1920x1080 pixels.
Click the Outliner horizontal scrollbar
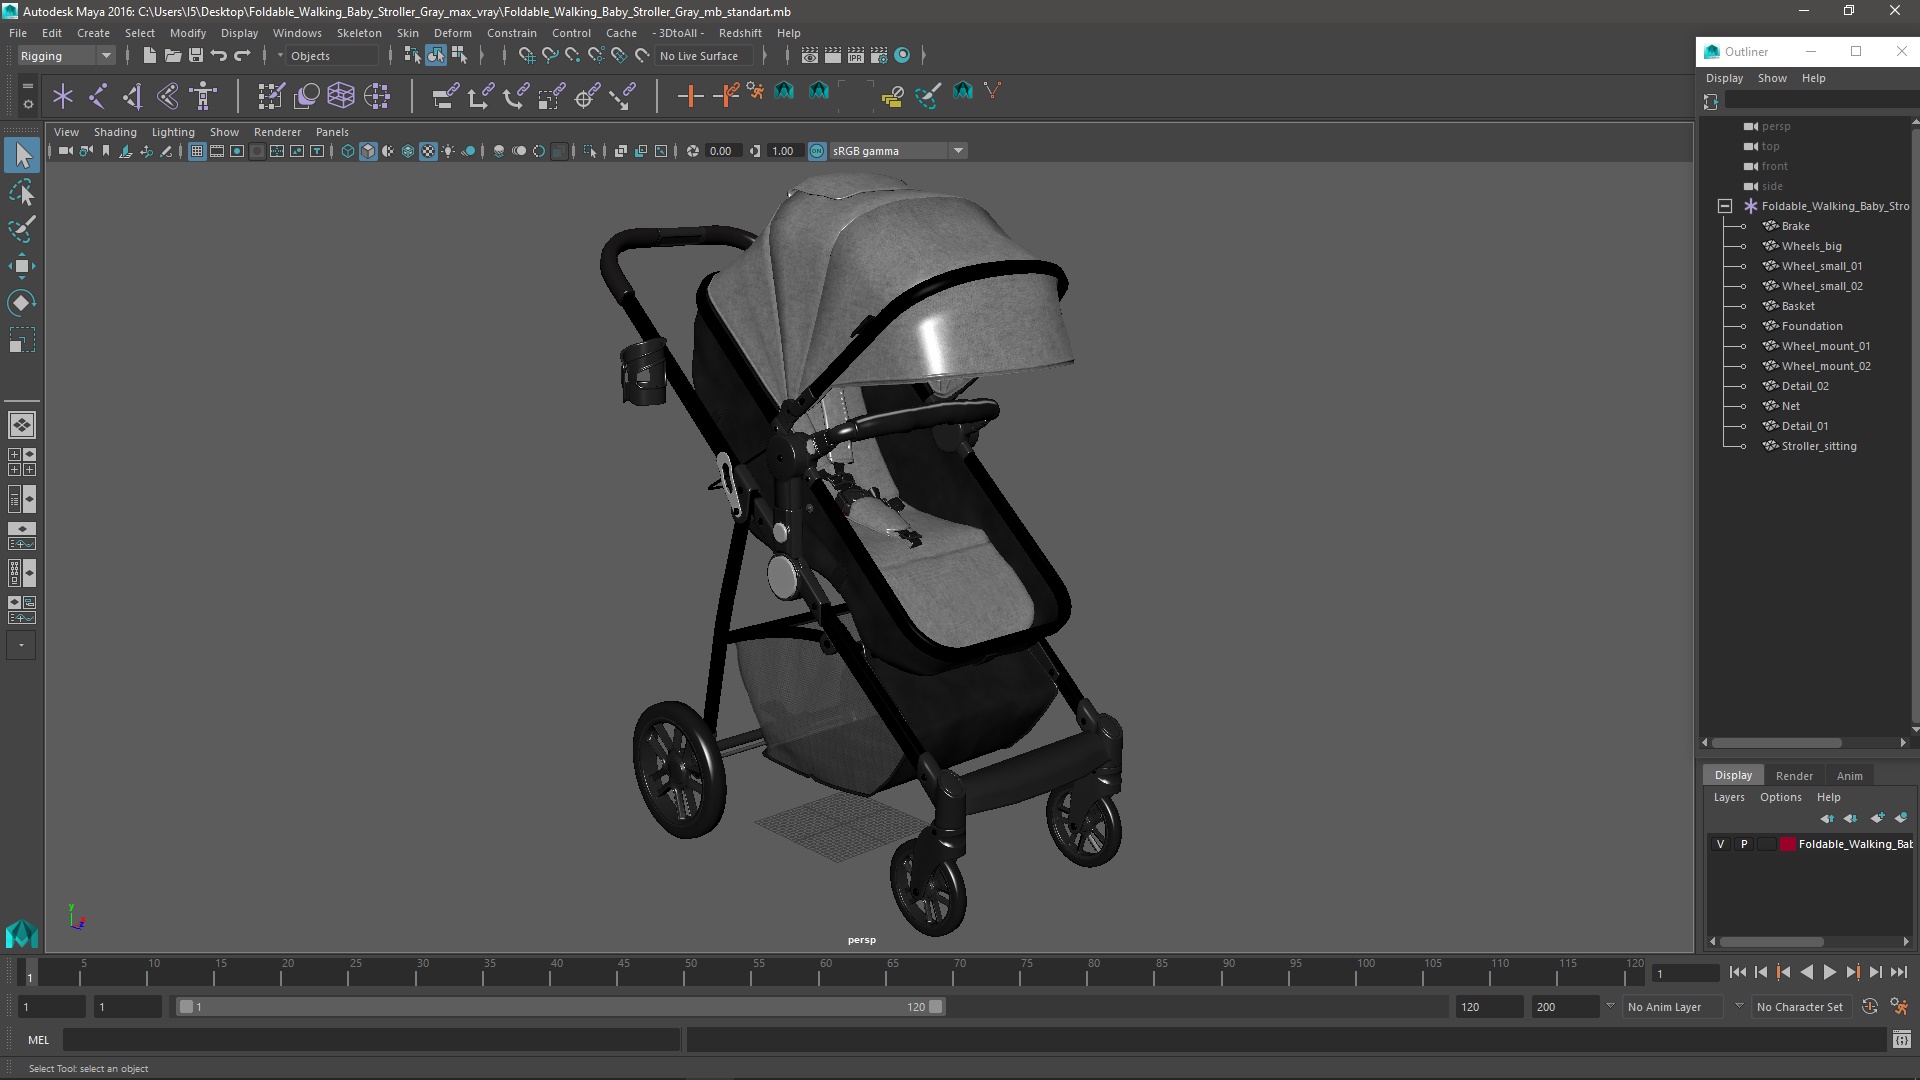point(1777,743)
